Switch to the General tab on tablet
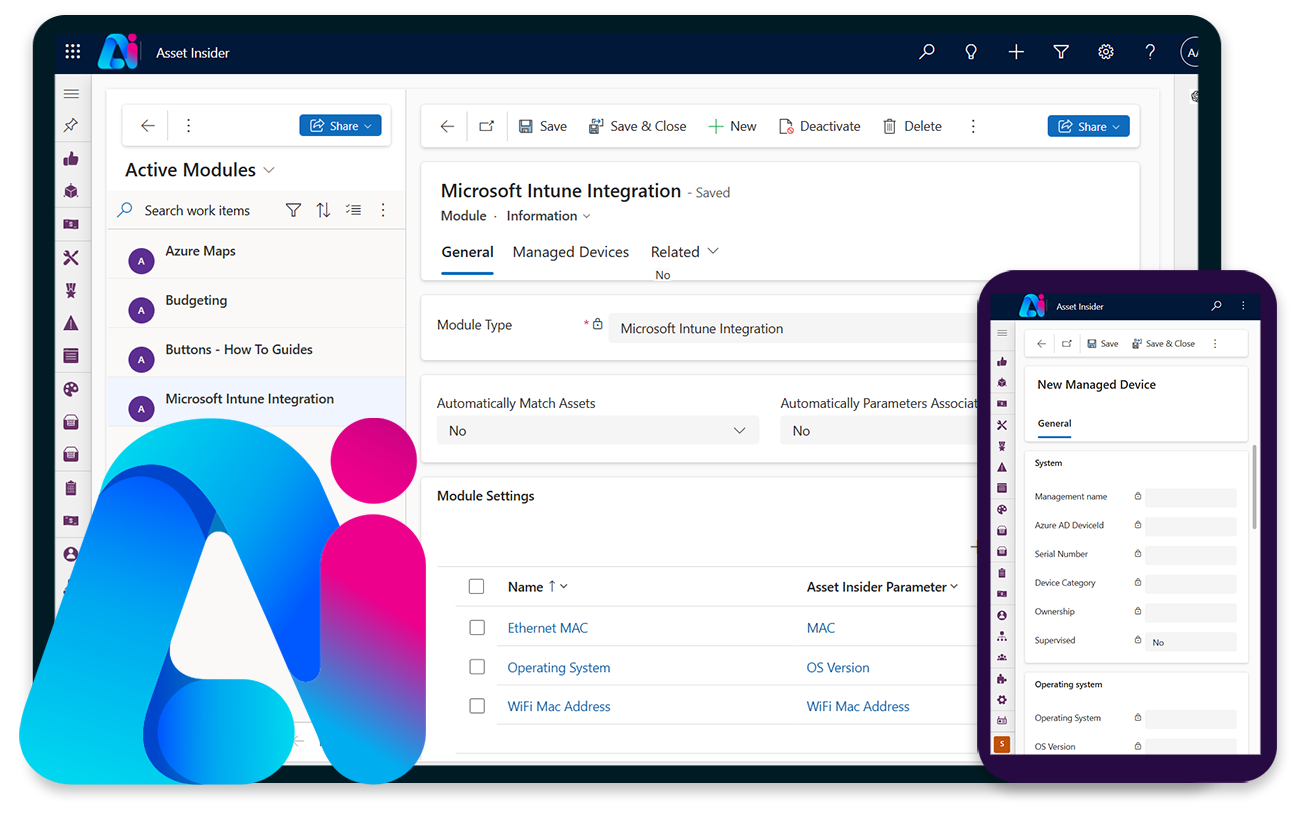 click(467, 253)
